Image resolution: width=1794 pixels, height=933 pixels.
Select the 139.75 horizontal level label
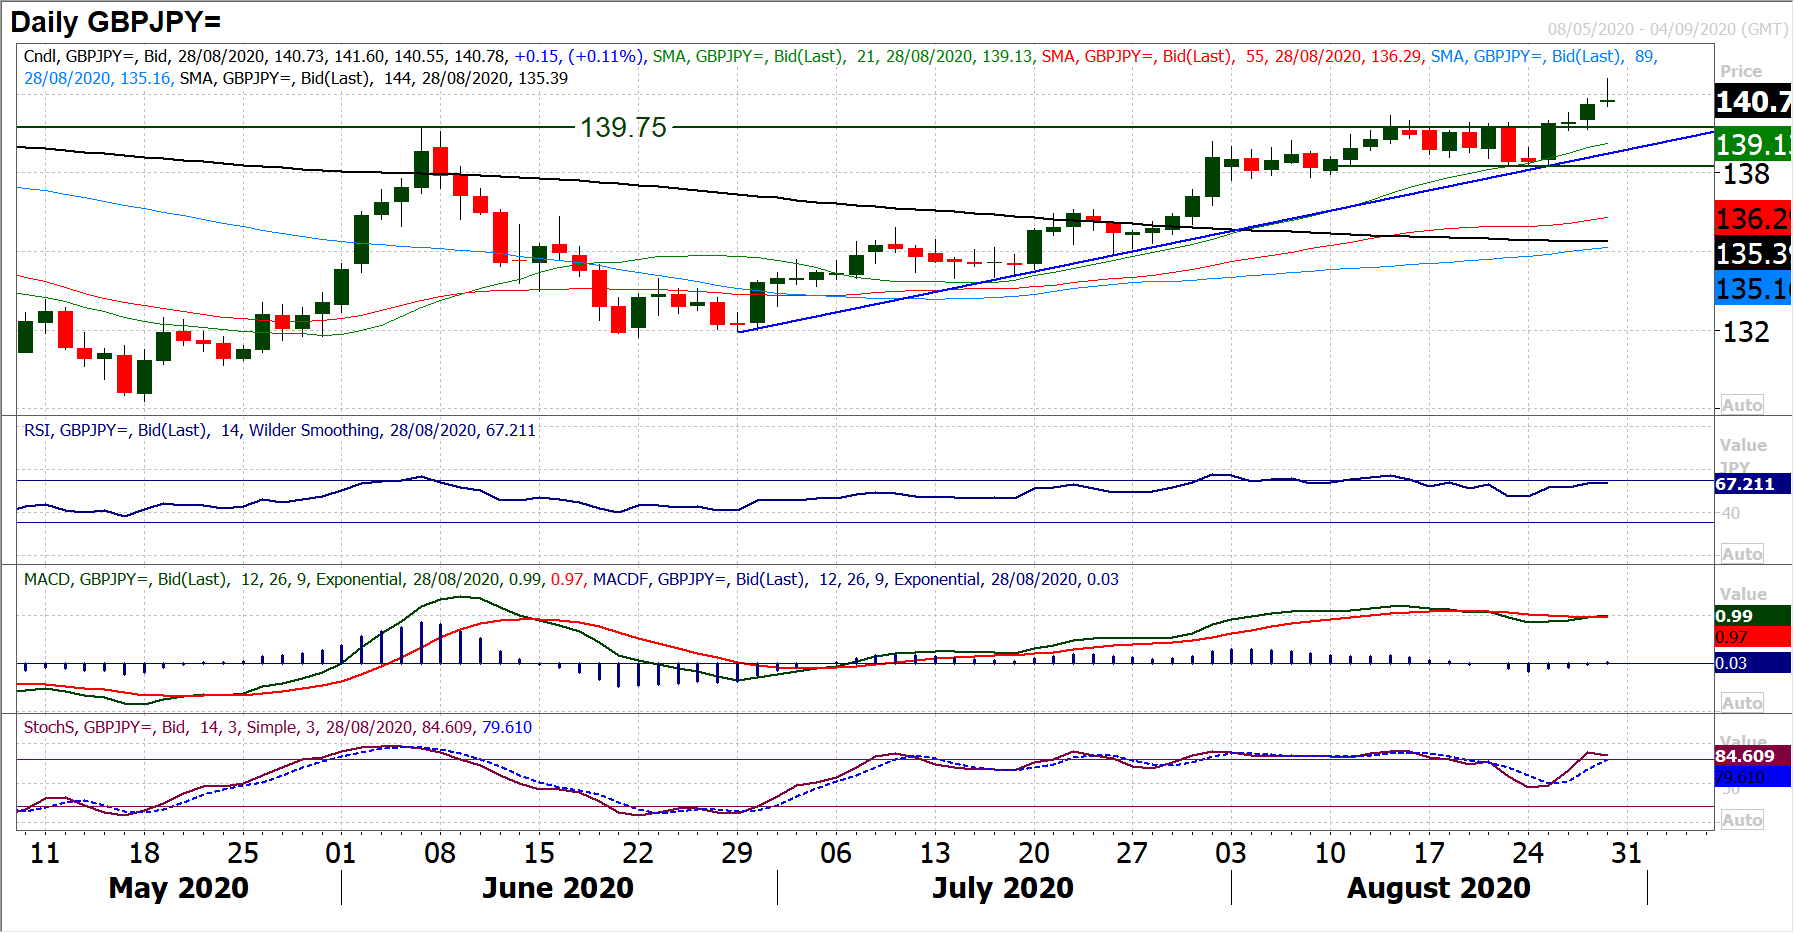tap(623, 128)
